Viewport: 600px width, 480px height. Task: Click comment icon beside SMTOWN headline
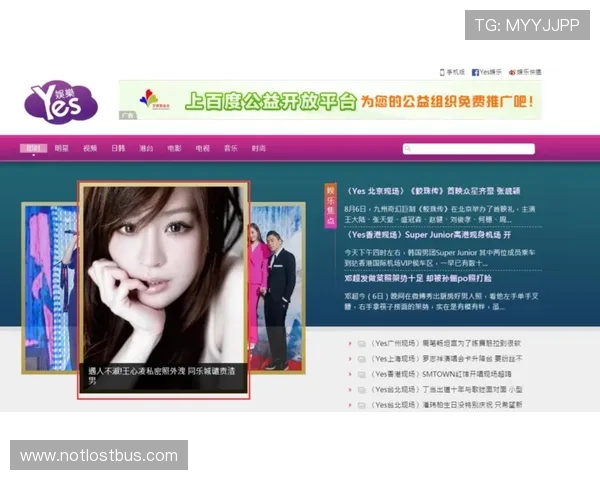pyautogui.click(x=361, y=374)
